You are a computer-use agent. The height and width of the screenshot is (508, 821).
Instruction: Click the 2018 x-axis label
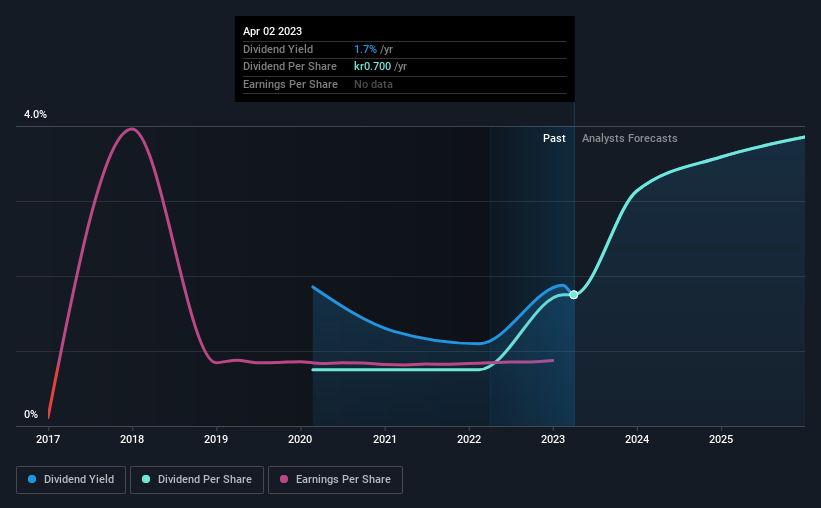pos(132,439)
